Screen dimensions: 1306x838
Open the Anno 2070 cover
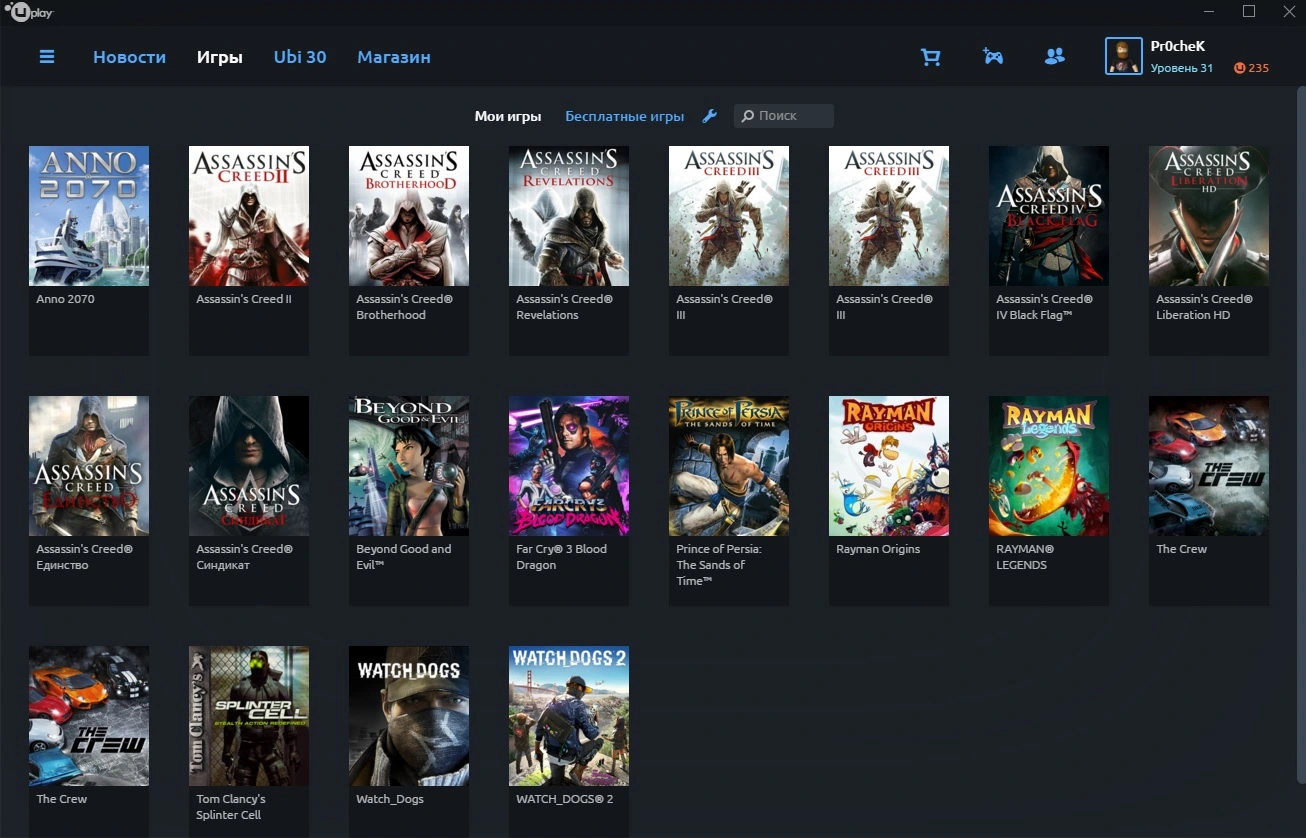(89, 216)
